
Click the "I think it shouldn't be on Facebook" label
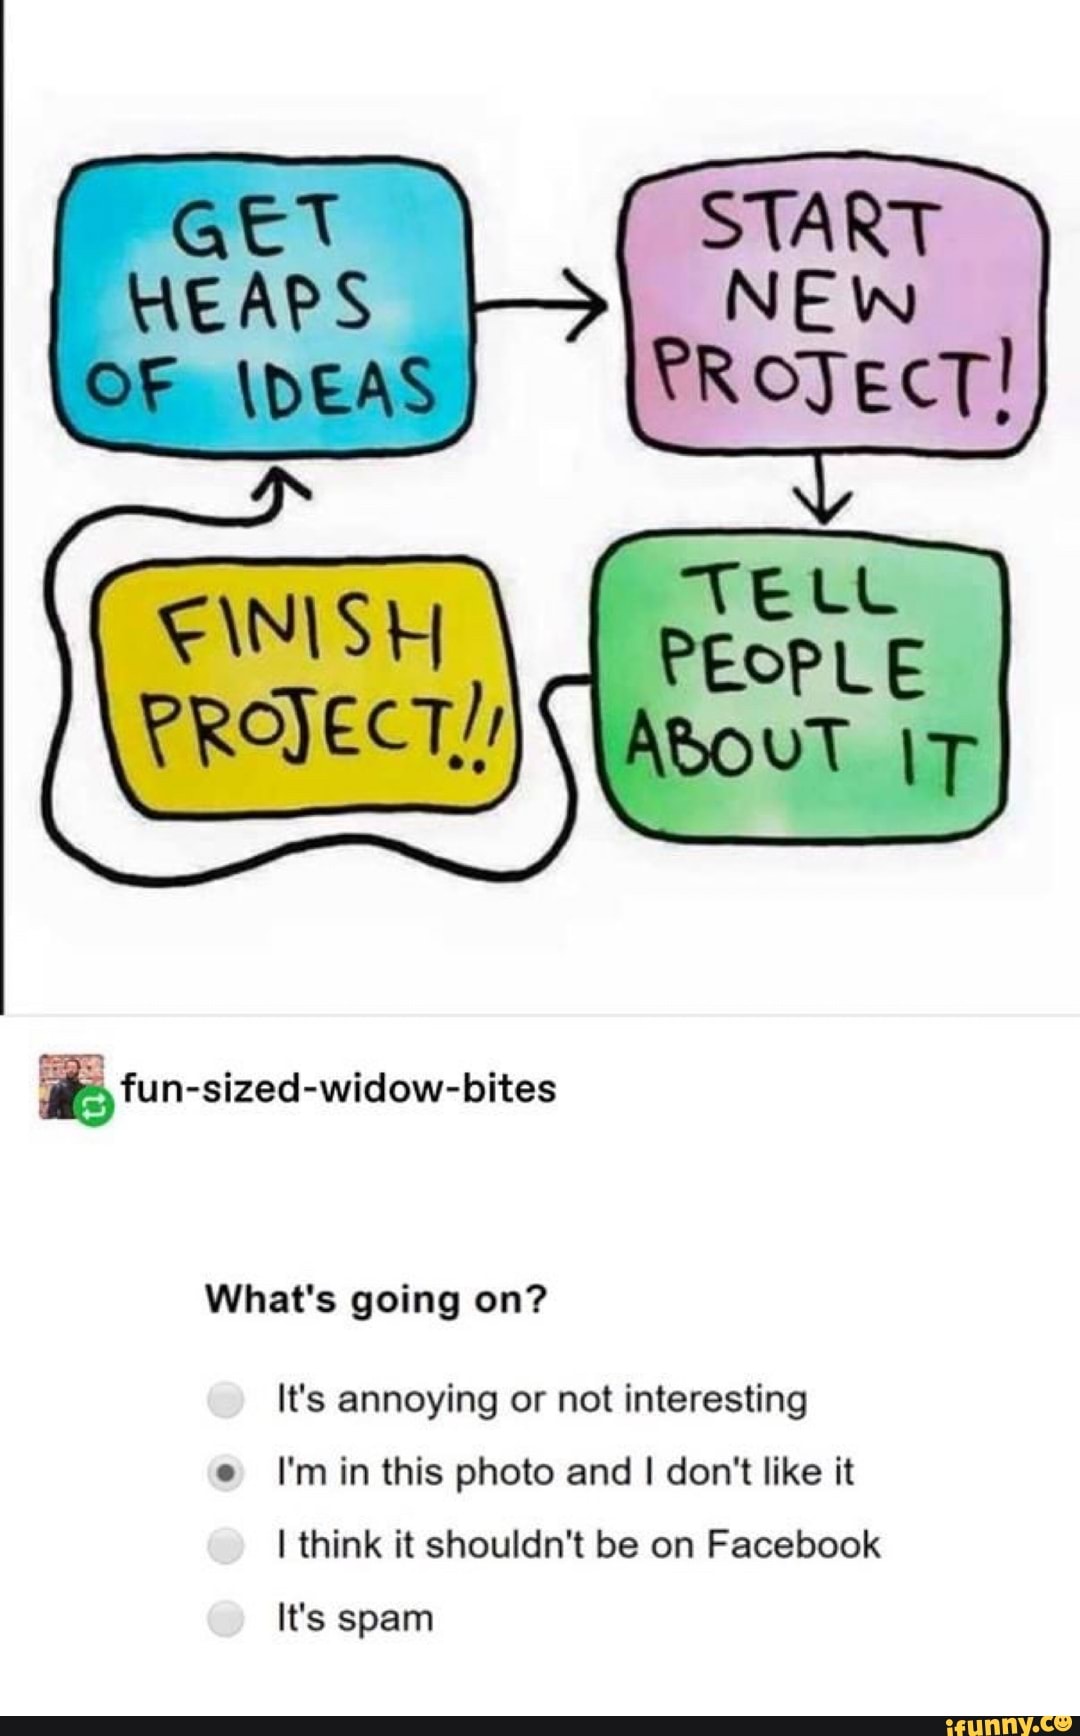coord(579,1545)
